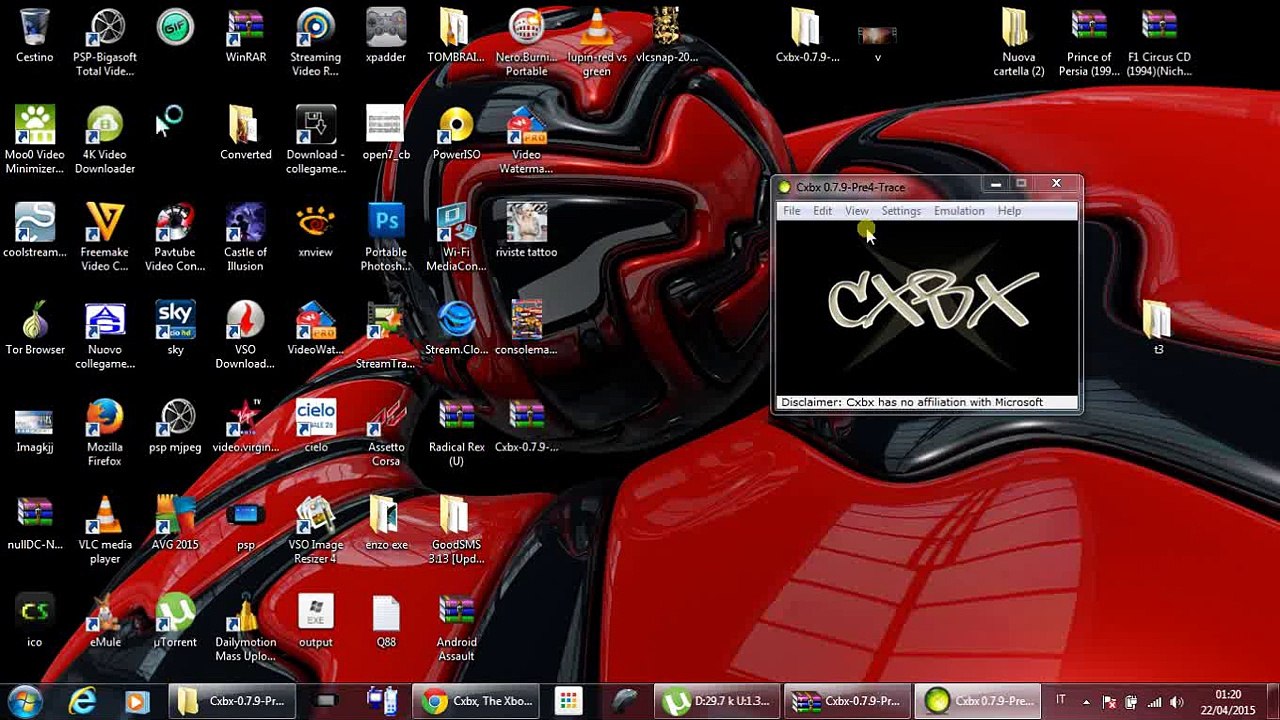1280x720 pixels.
Task: Select the Moo0 Video Minimizer icon
Action: coord(35,141)
